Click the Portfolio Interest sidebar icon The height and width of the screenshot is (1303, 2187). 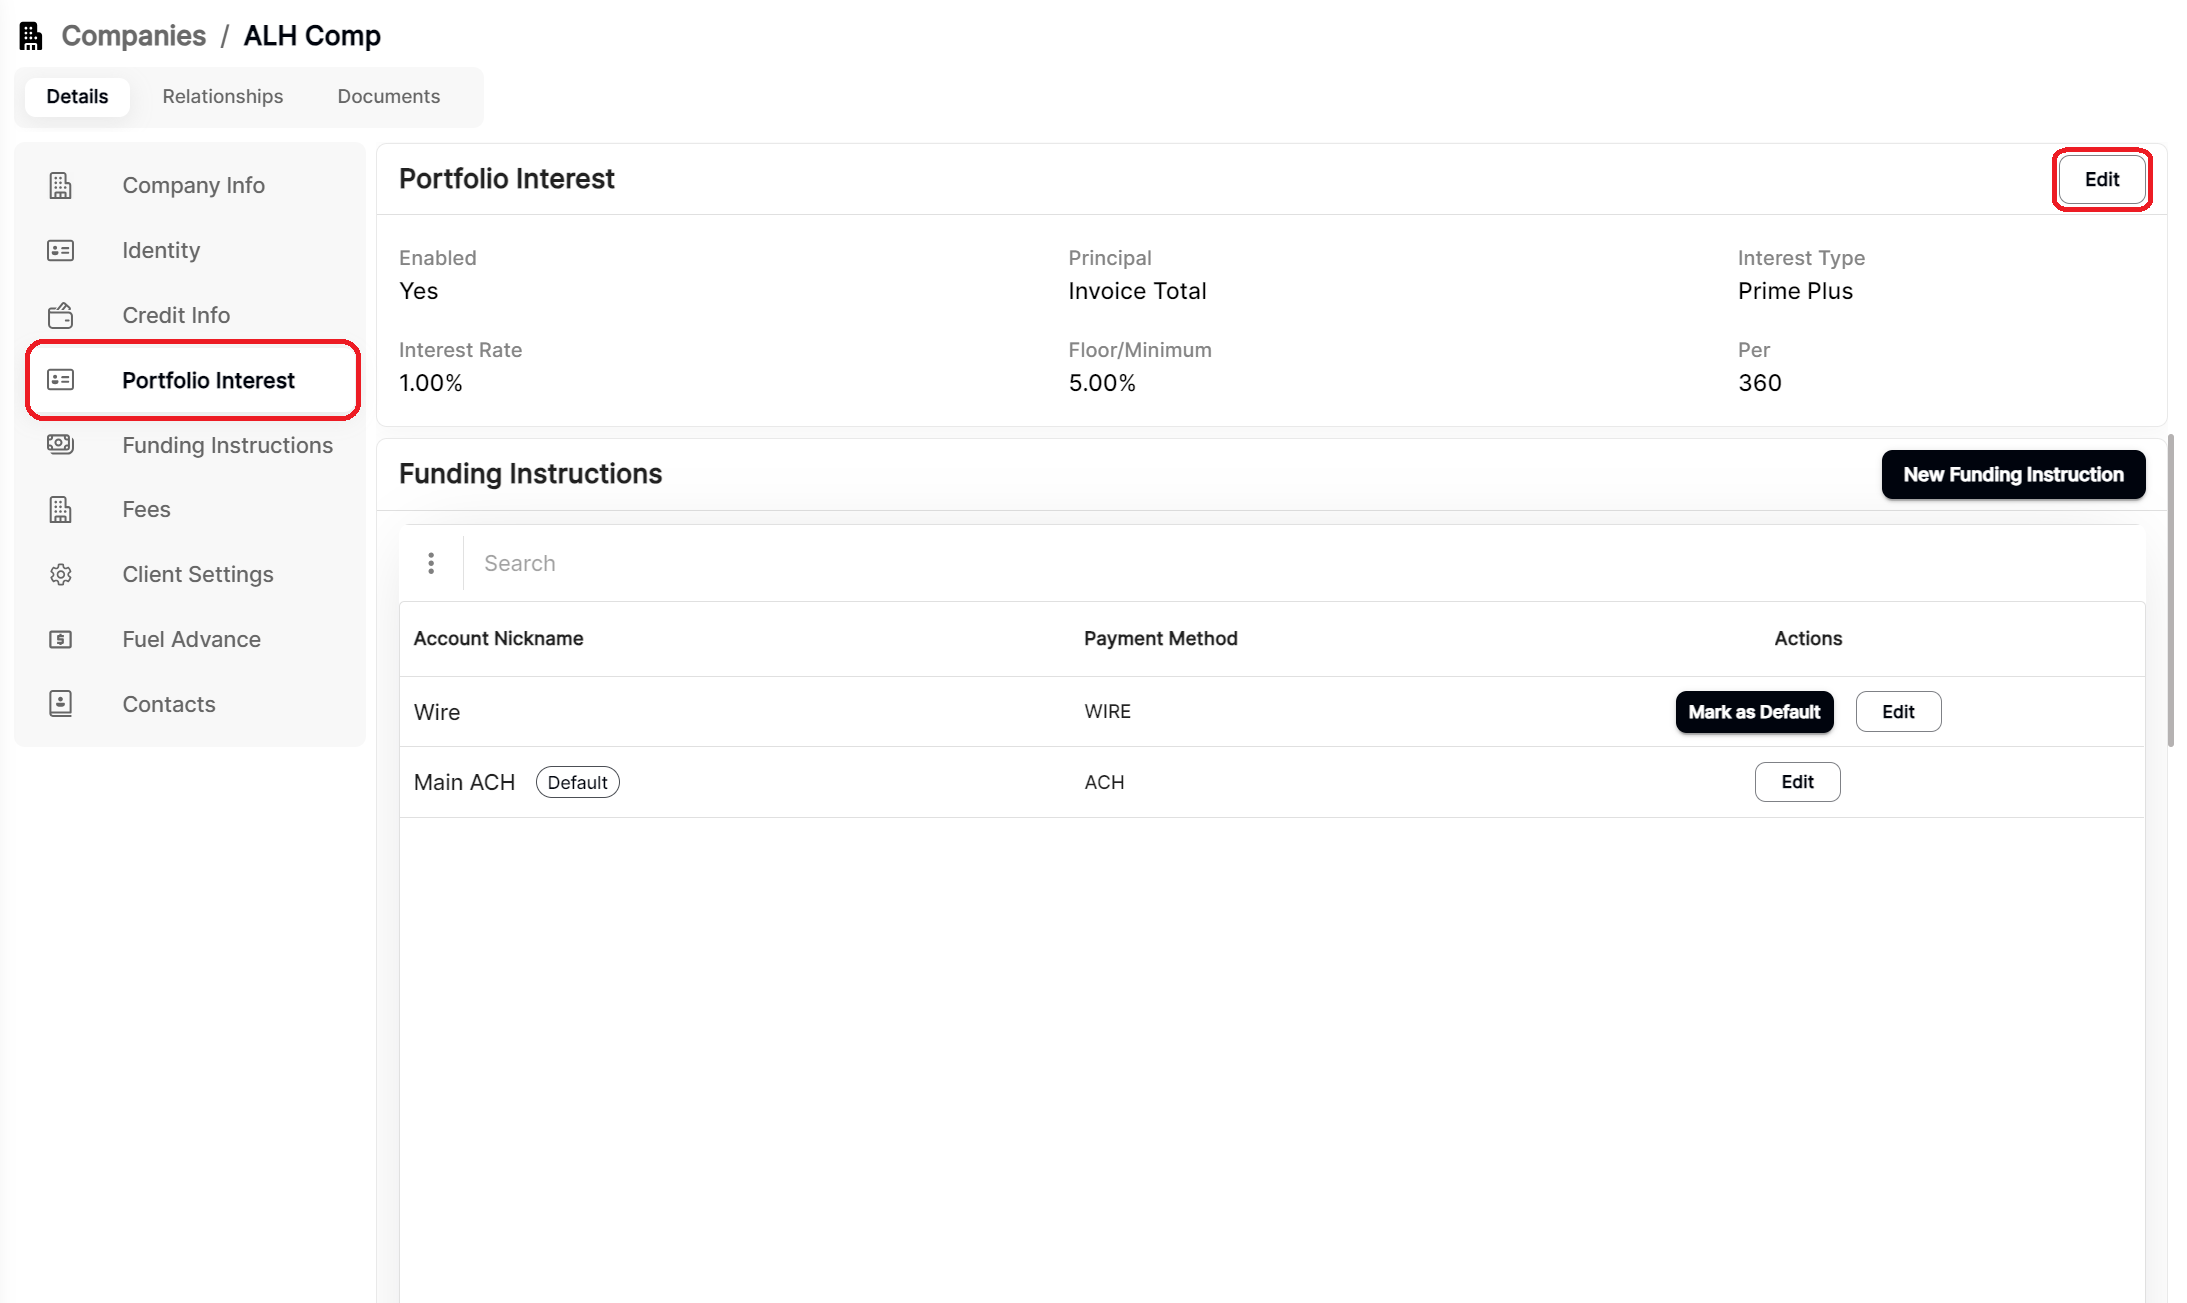[x=60, y=380]
